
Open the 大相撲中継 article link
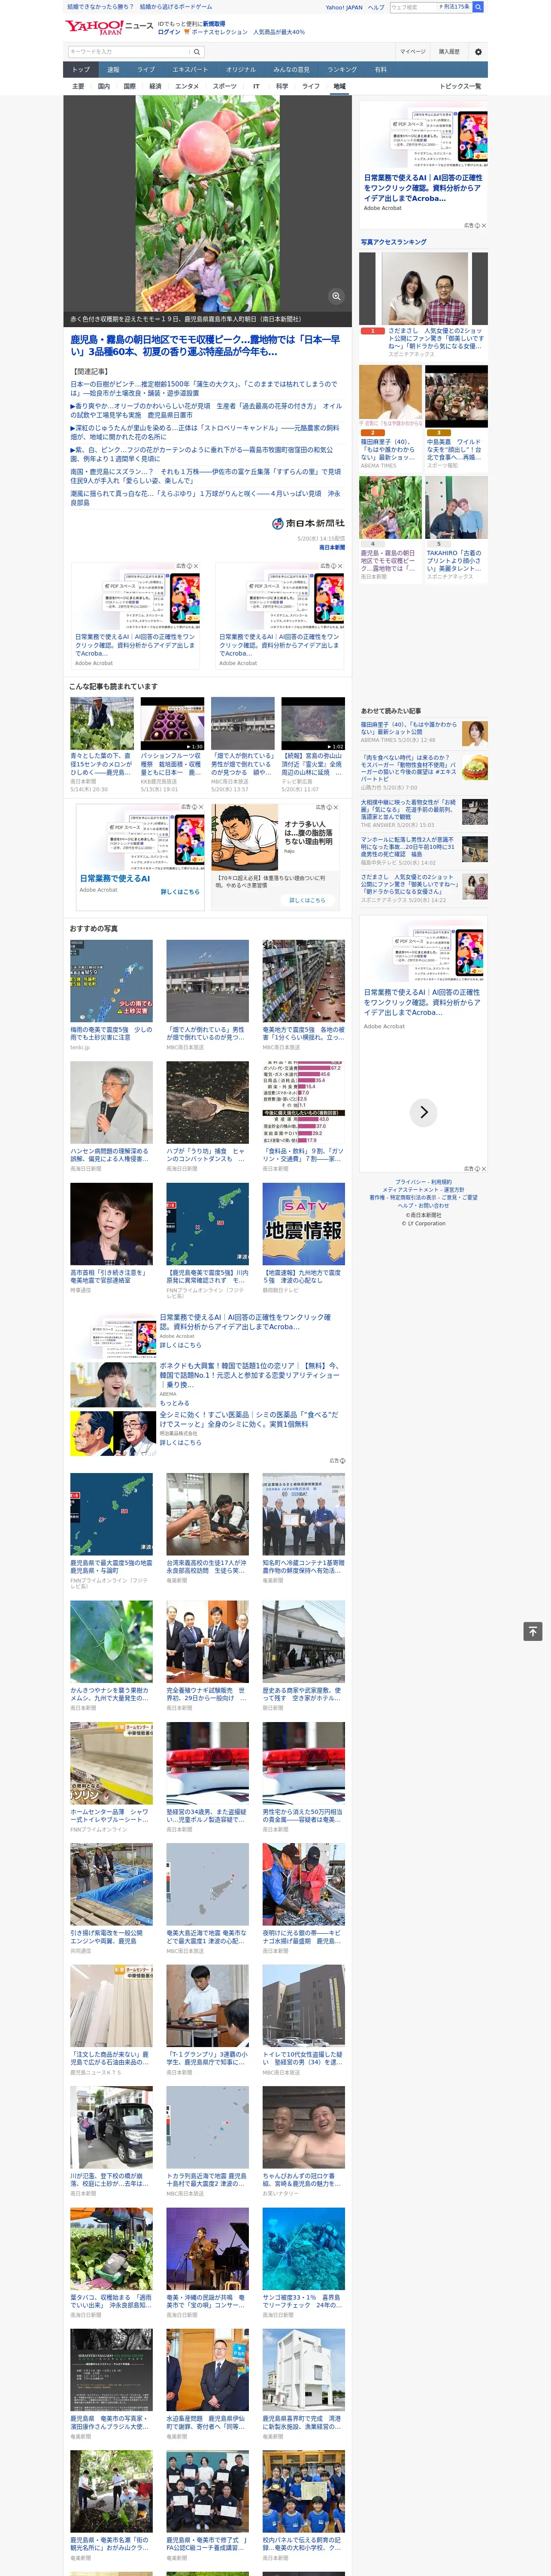click(x=409, y=810)
